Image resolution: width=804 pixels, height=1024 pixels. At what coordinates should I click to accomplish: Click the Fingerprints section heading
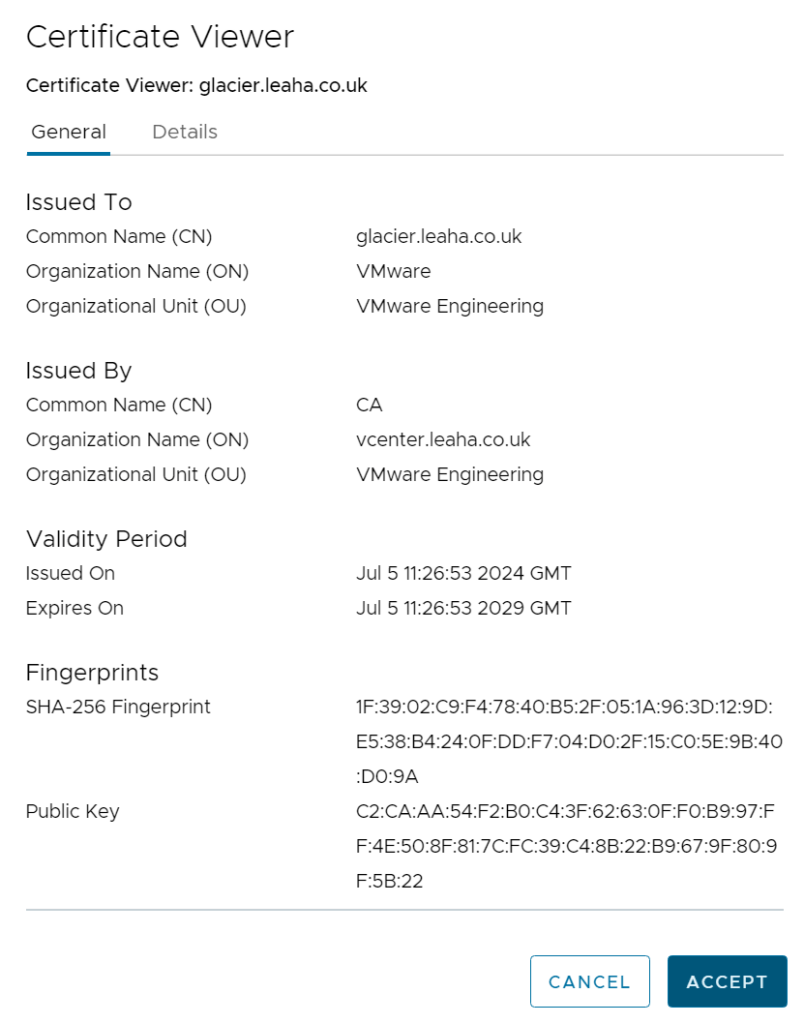(x=92, y=673)
